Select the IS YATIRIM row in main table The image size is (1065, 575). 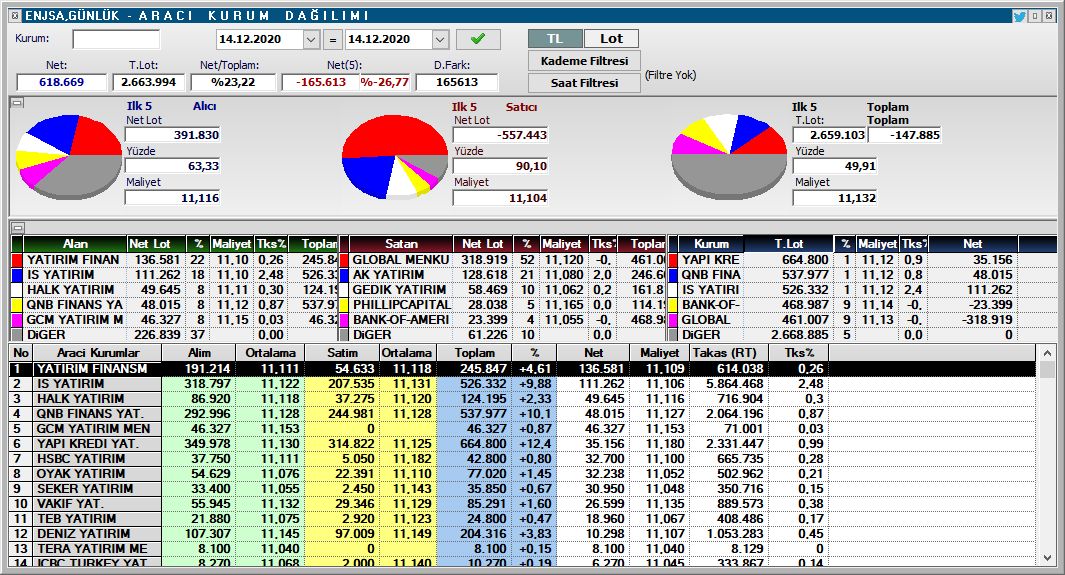tap(523, 384)
